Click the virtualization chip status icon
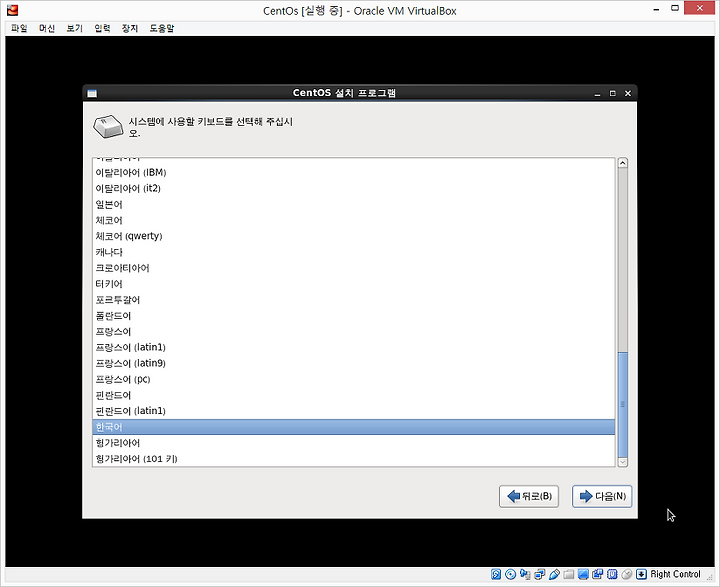720x587 pixels. click(612, 574)
